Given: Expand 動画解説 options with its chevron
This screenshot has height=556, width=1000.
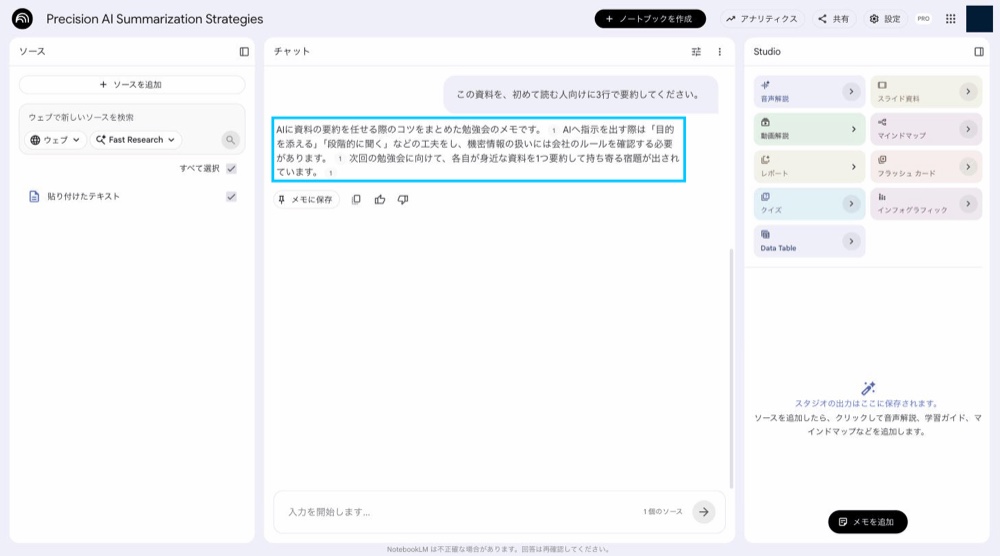Looking at the screenshot, I should pos(853,129).
